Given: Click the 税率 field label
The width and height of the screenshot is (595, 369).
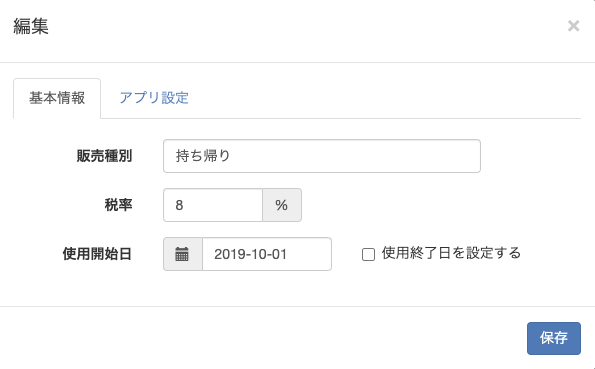Looking at the screenshot, I should point(118,205).
